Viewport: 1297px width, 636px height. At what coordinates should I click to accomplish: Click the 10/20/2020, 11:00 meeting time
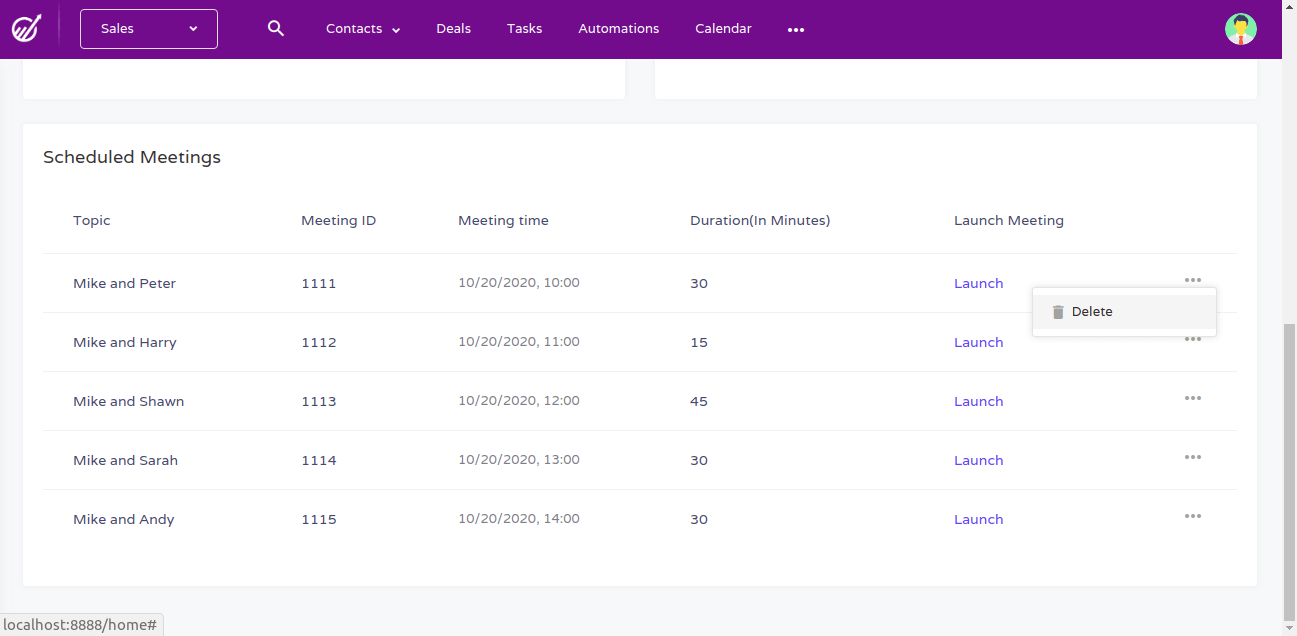click(519, 342)
